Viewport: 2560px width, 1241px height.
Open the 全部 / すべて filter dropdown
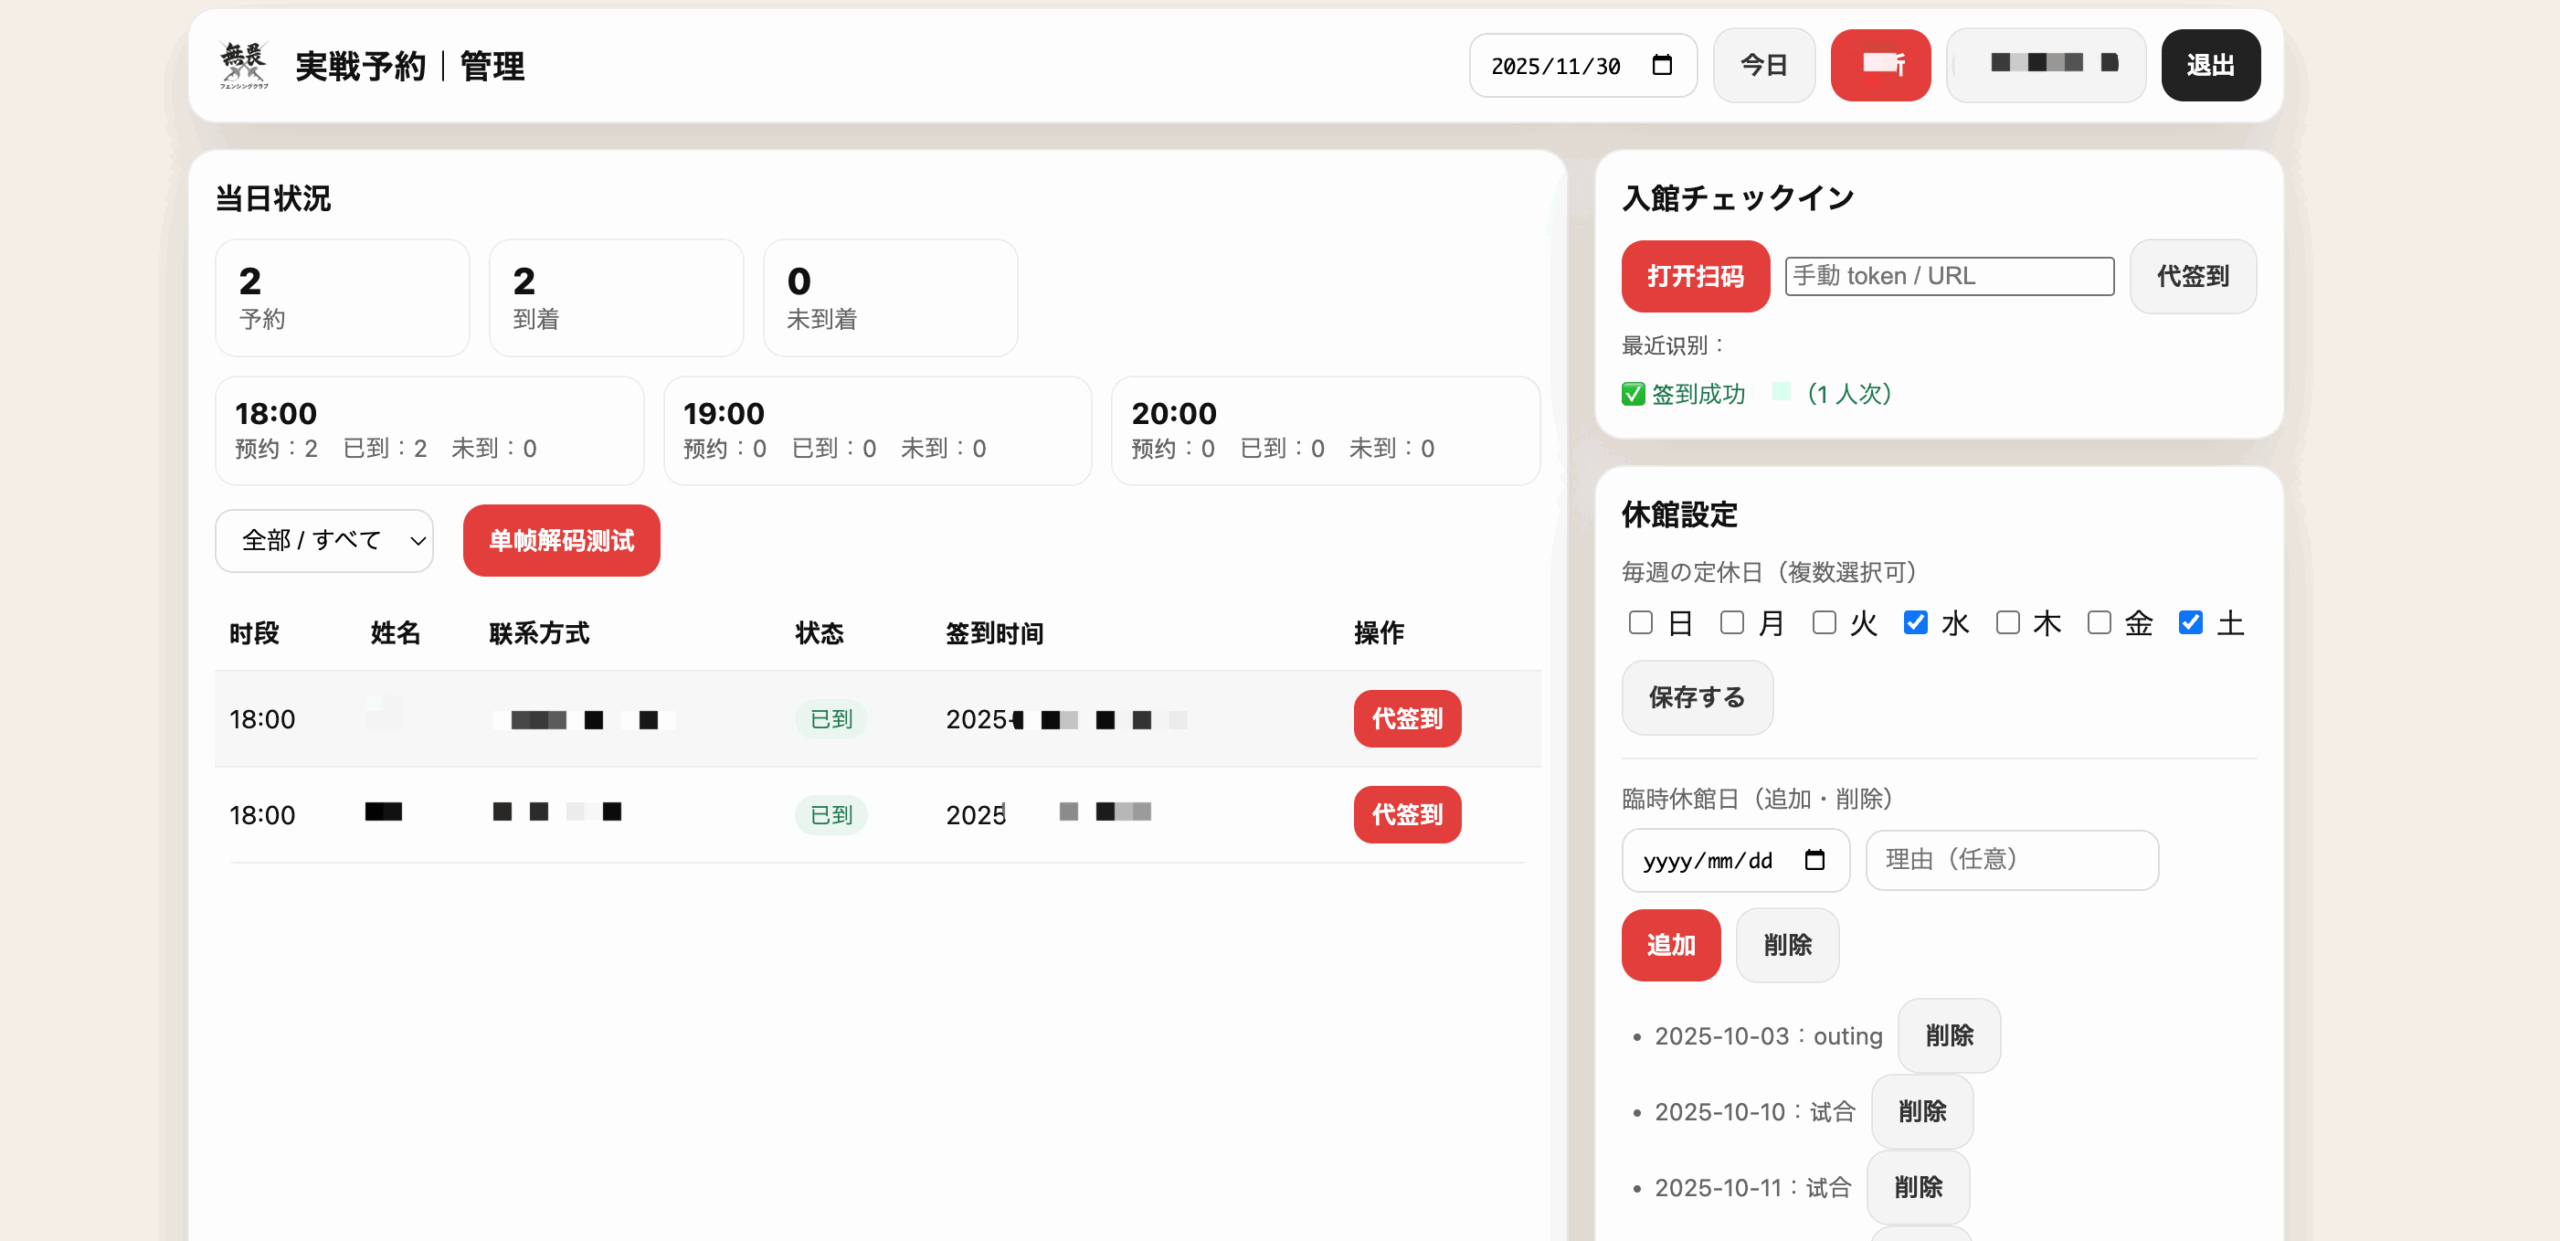point(323,541)
